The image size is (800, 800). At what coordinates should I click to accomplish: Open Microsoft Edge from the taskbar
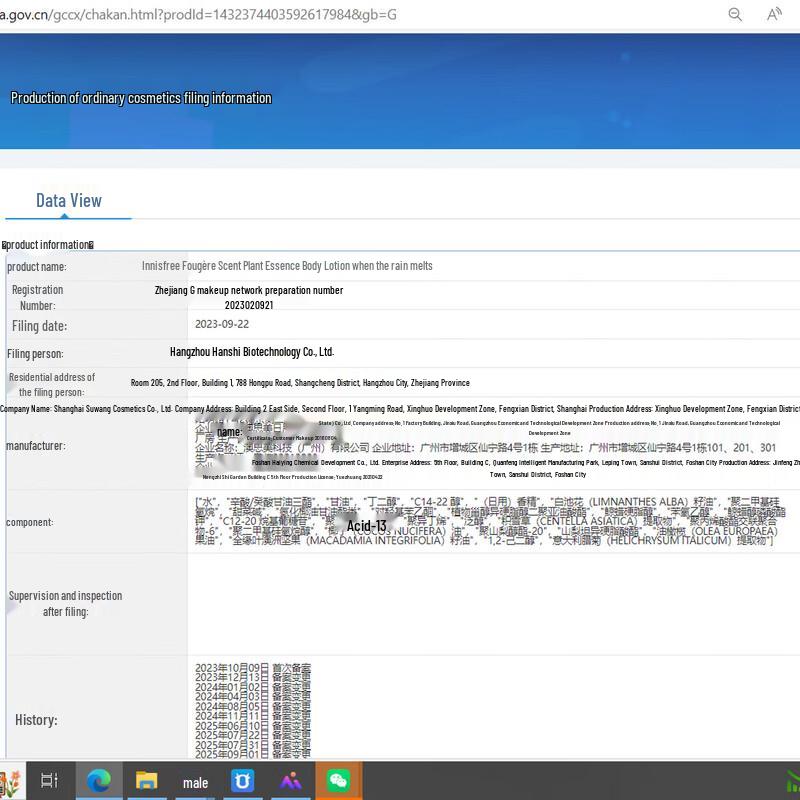pyautogui.click(x=99, y=780)
